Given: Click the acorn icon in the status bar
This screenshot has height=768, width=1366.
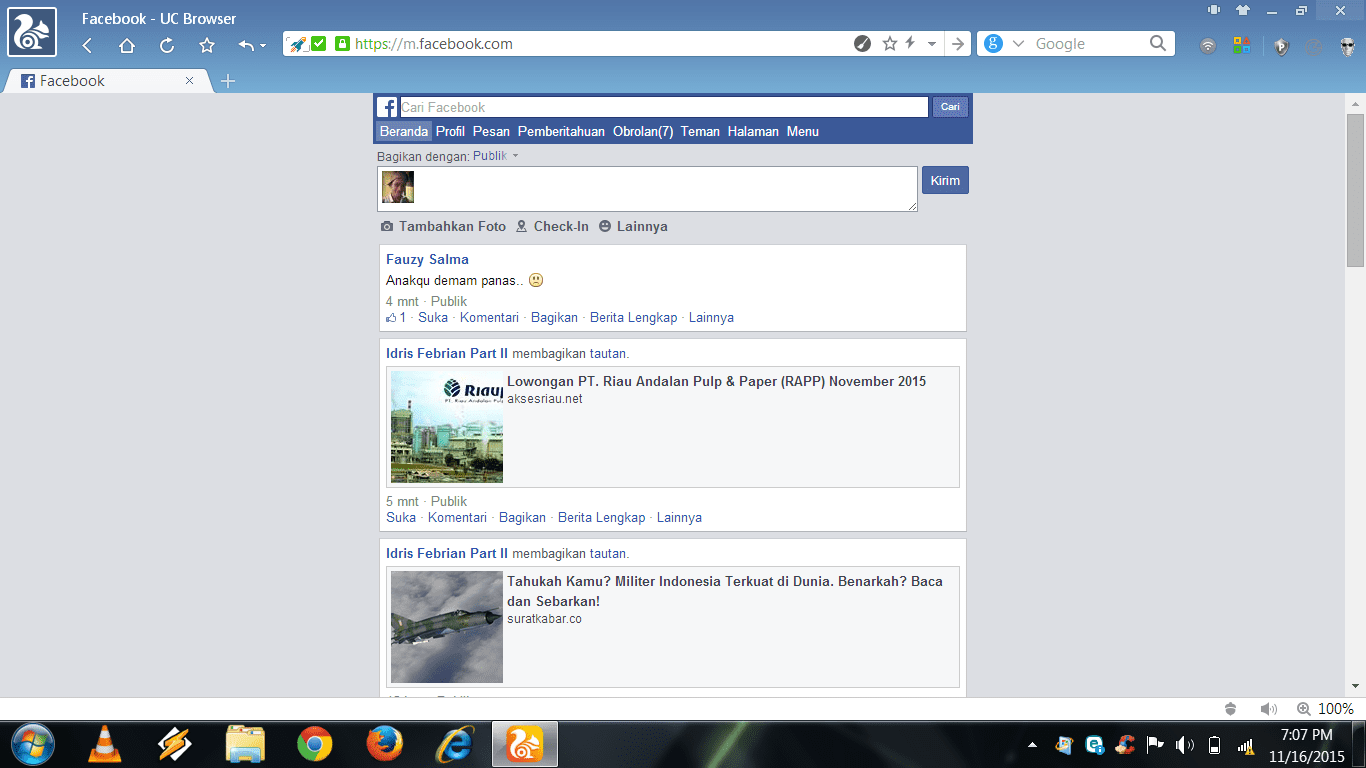Looking at the screenshot, I should point(1231,709).
